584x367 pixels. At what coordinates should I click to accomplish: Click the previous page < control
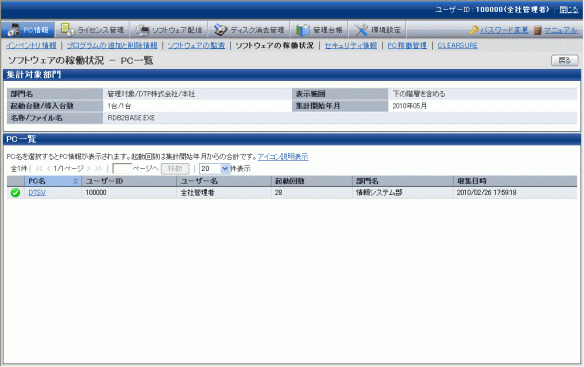(x=48, y=169)
